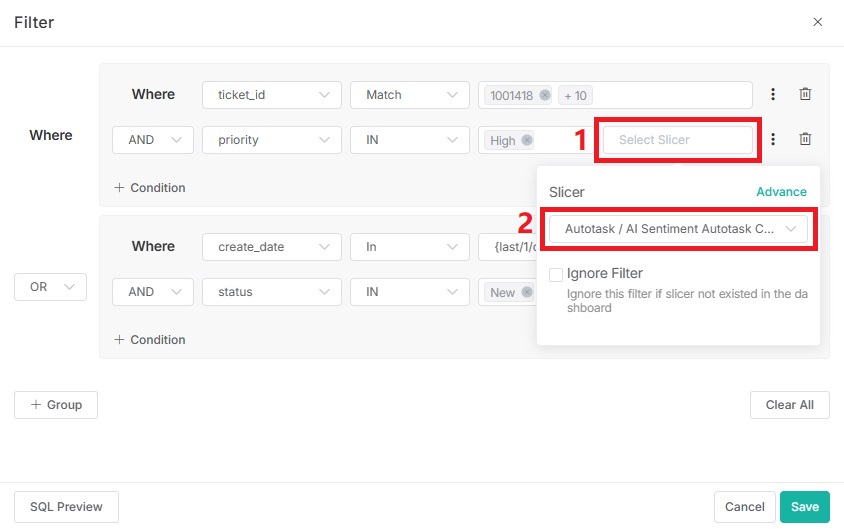Viewport: 844px width, 529px height.
Task: Open the priority field dropdown
Action: 272,140
